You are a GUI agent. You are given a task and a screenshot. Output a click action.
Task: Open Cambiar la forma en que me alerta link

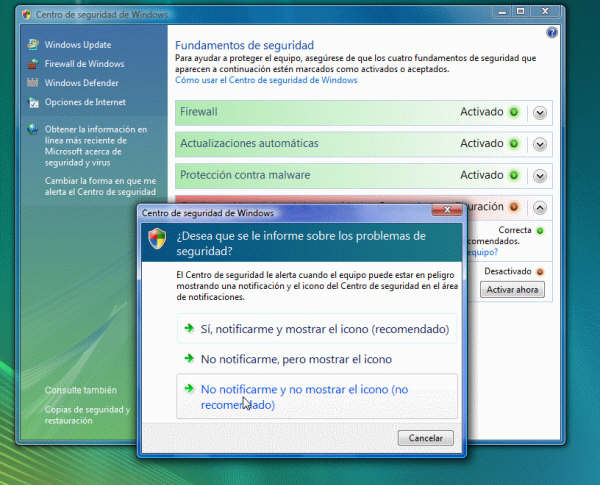coord(100,186)
